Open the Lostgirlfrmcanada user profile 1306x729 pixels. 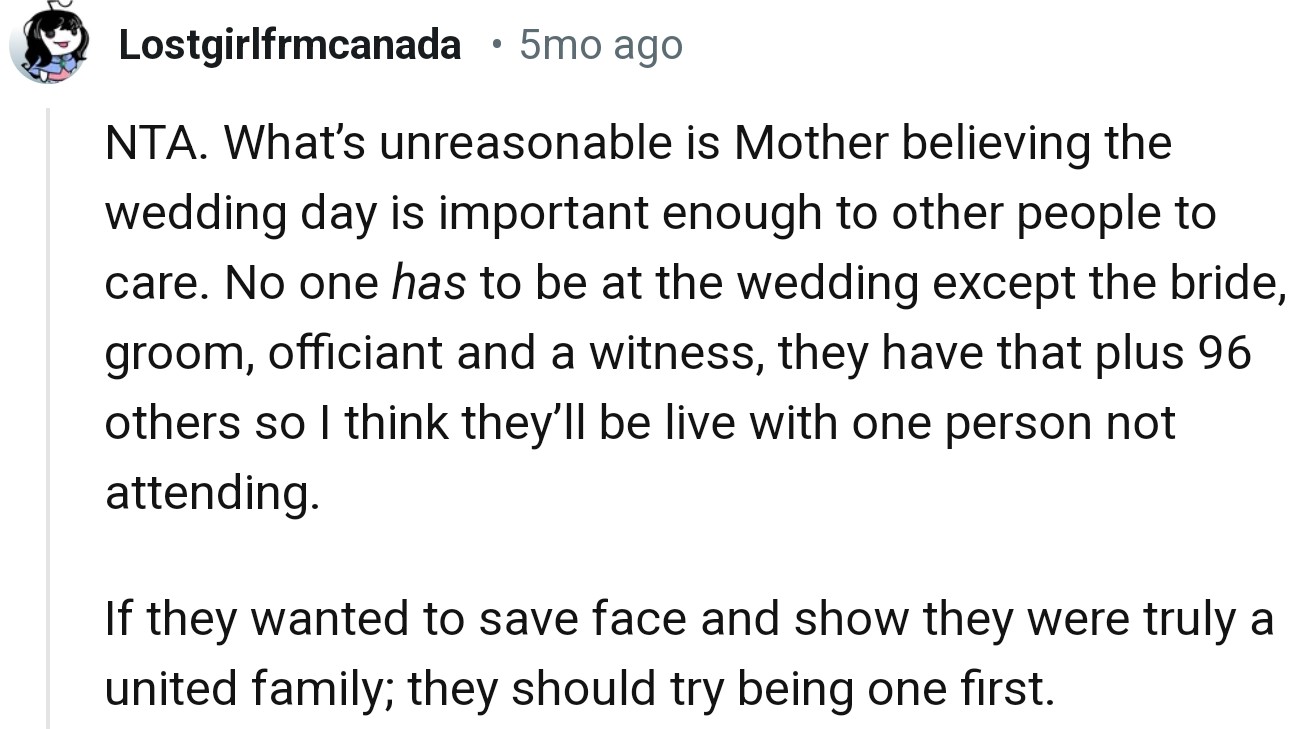(x=290, y=46)
